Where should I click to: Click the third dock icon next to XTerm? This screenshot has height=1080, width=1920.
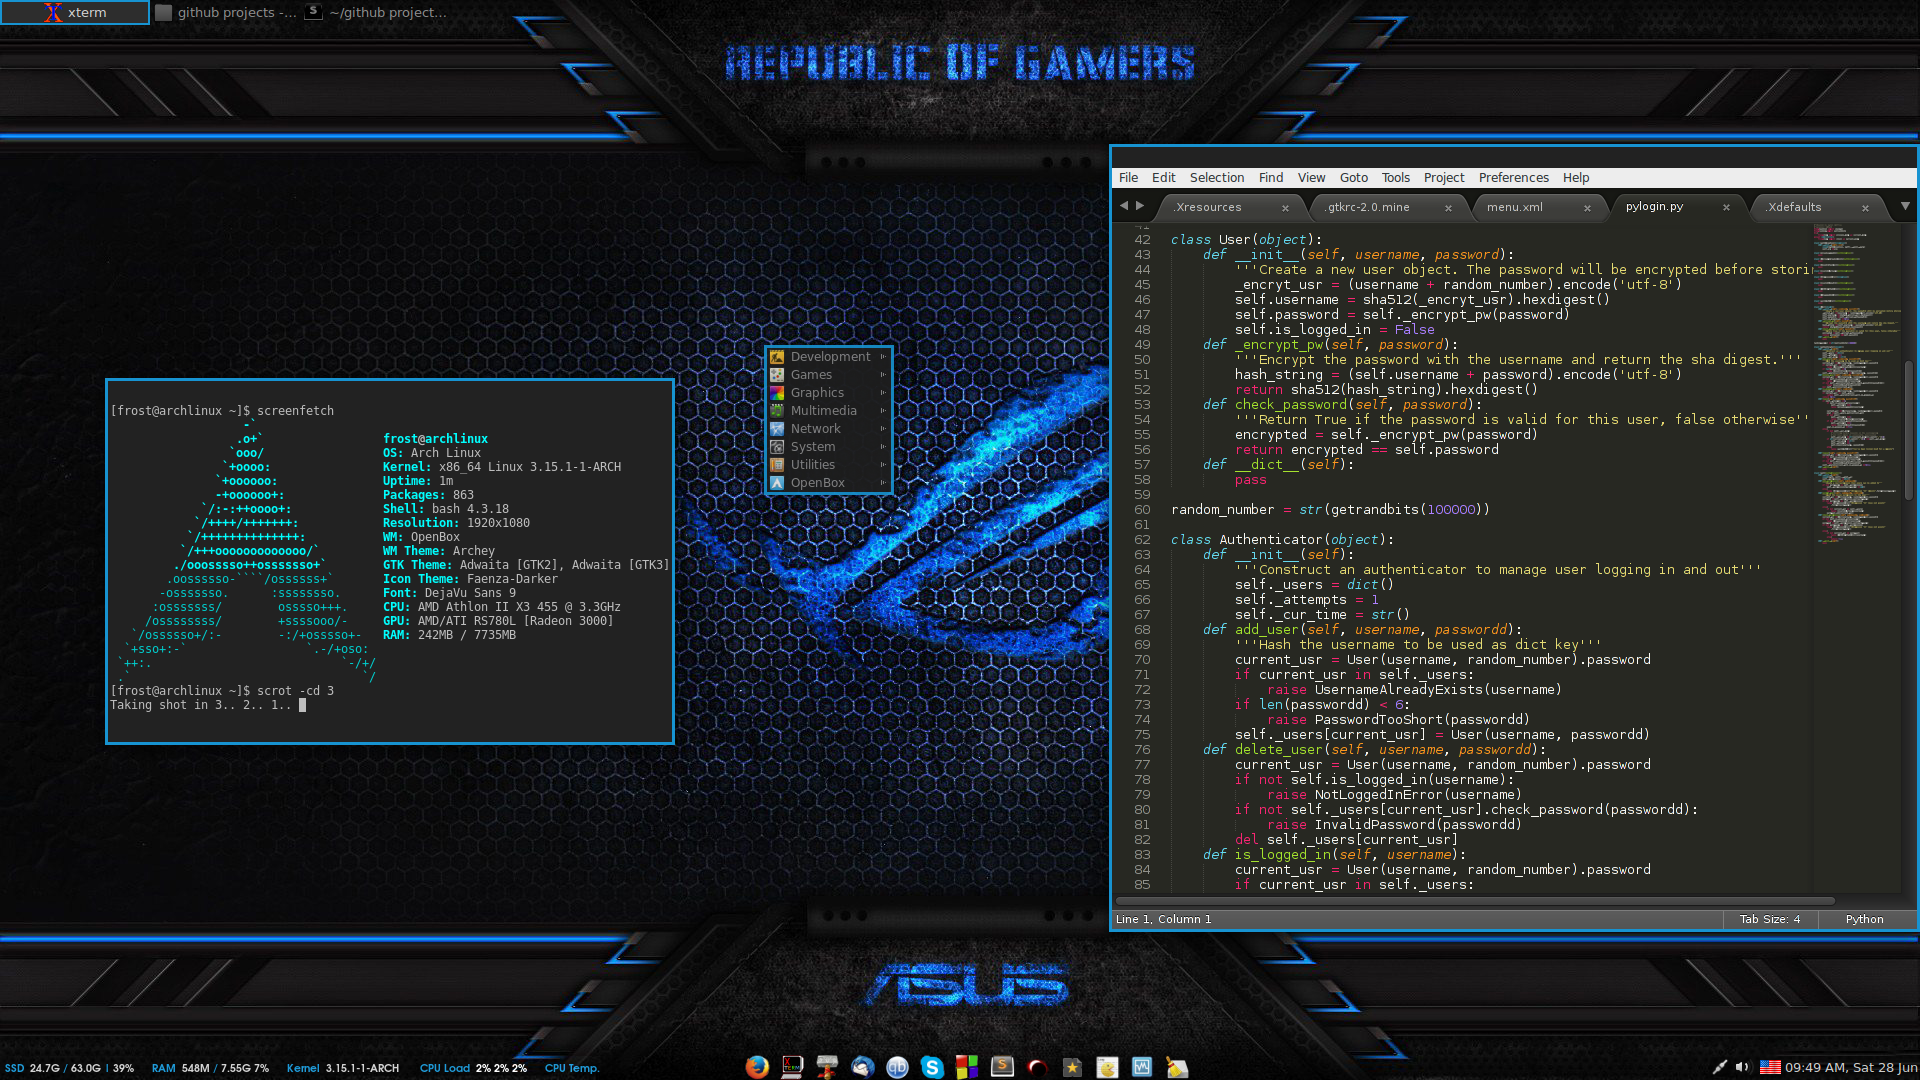(x=827, y=1067)
